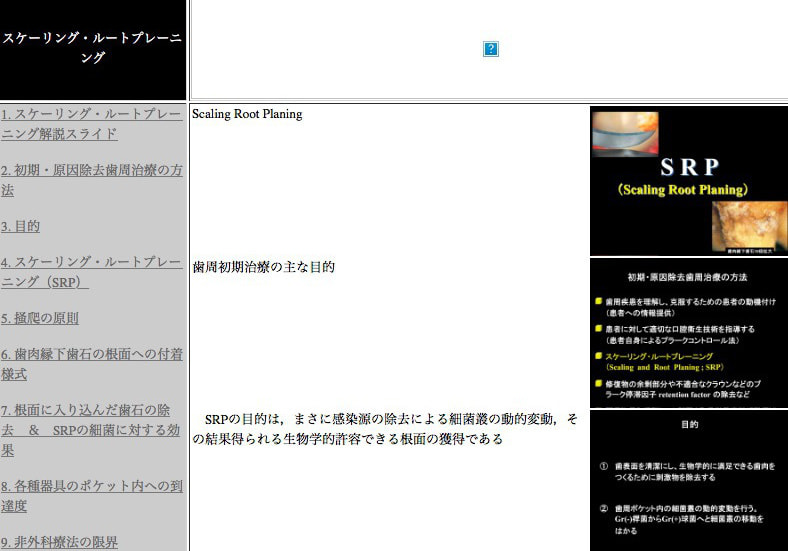Click the black スケーリング・ルートプレーニング page header
This screenshot has width=788, height=551.
[93, 48]
